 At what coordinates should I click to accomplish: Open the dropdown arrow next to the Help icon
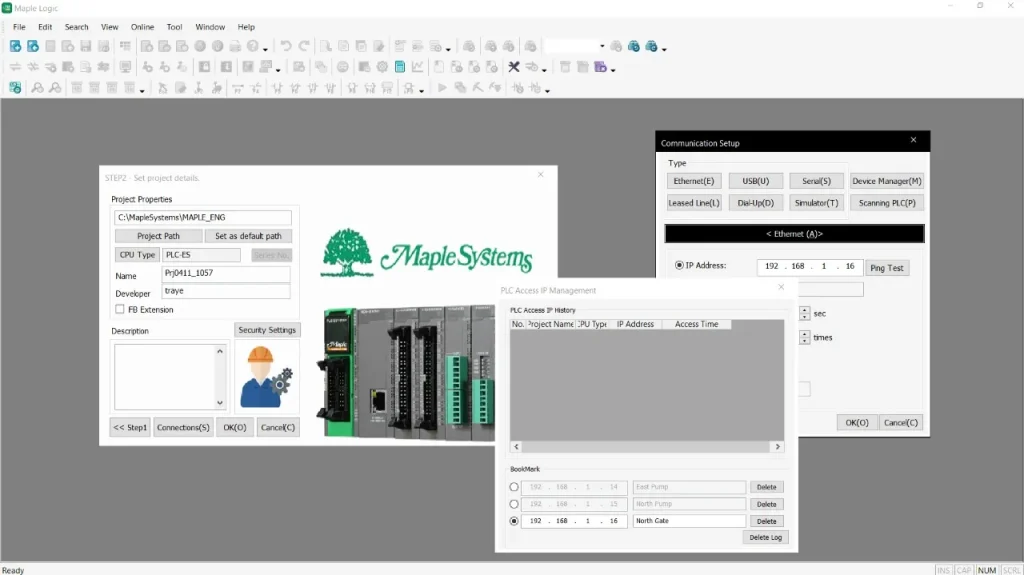[x=265, y=49]
